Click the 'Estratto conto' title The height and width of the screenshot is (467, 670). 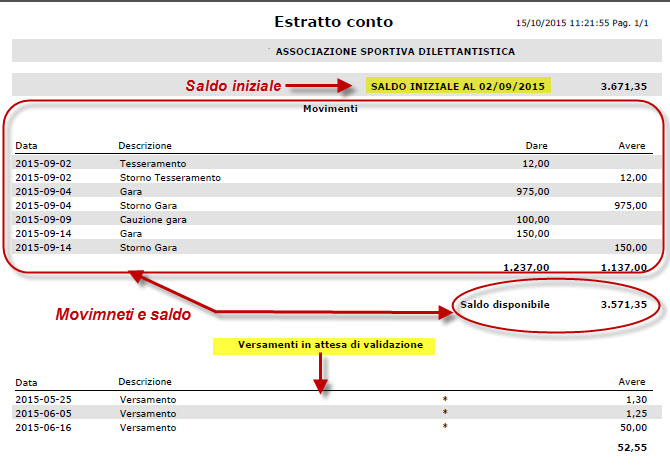(333, 22)
